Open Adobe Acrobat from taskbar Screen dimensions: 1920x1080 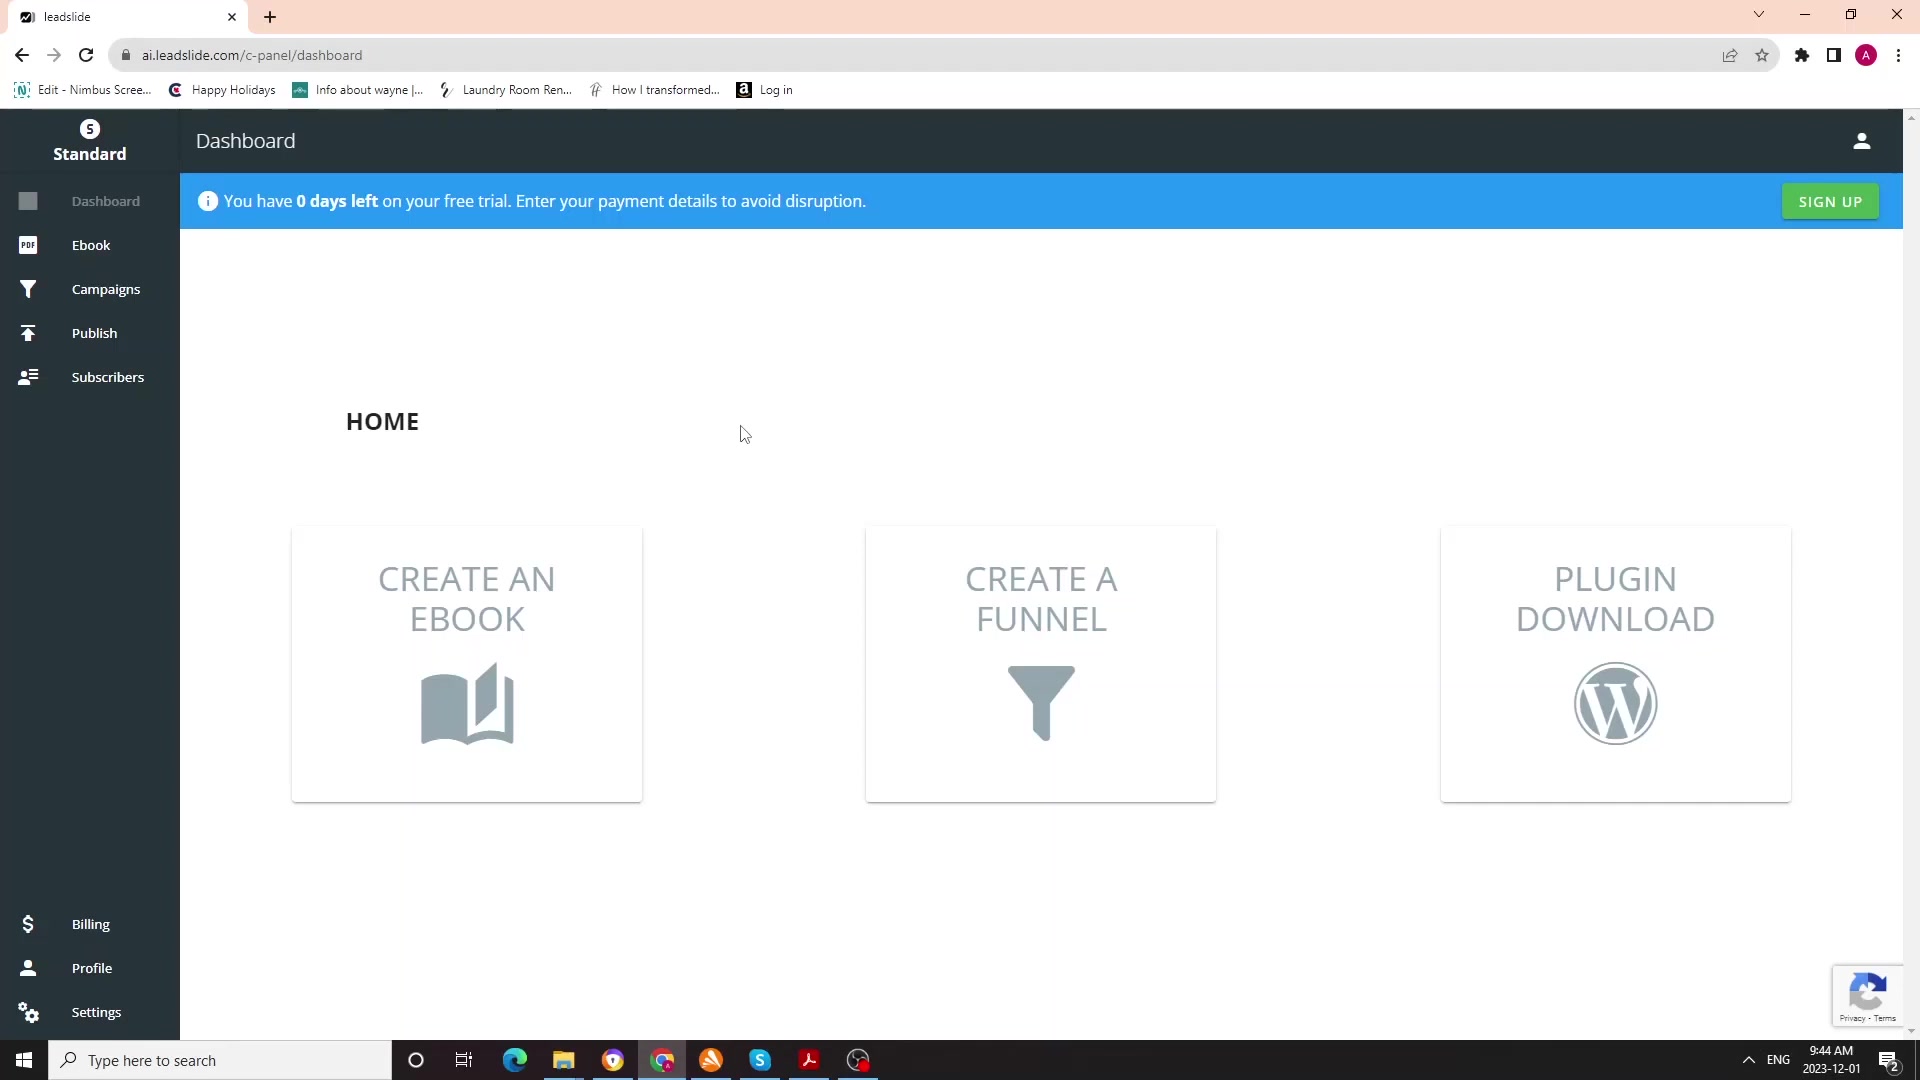[809, 1060]
